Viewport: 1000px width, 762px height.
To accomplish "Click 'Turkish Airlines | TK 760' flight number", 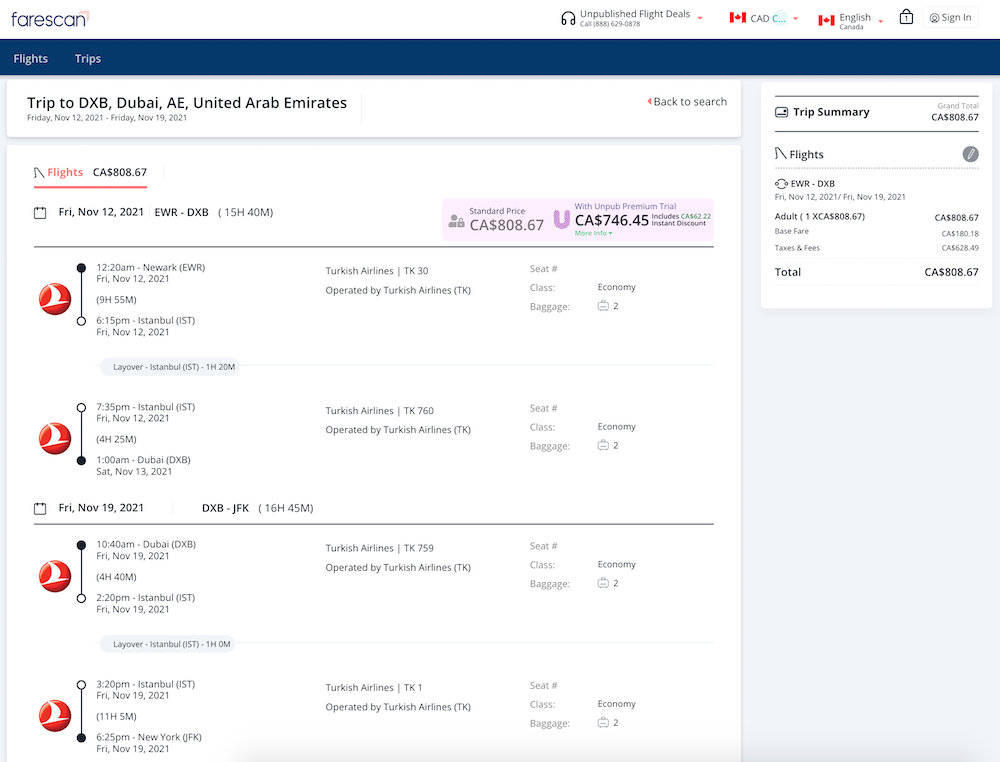I will pyautogui.click(x=379, y=411).
